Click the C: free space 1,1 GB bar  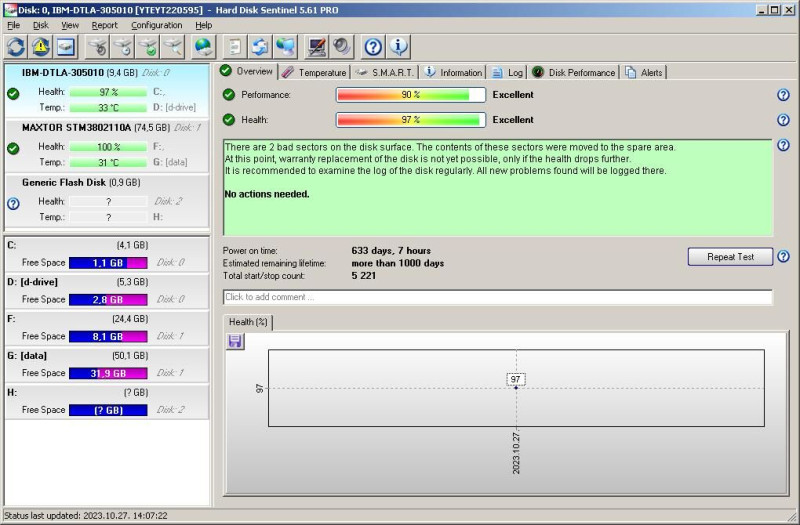108,263
